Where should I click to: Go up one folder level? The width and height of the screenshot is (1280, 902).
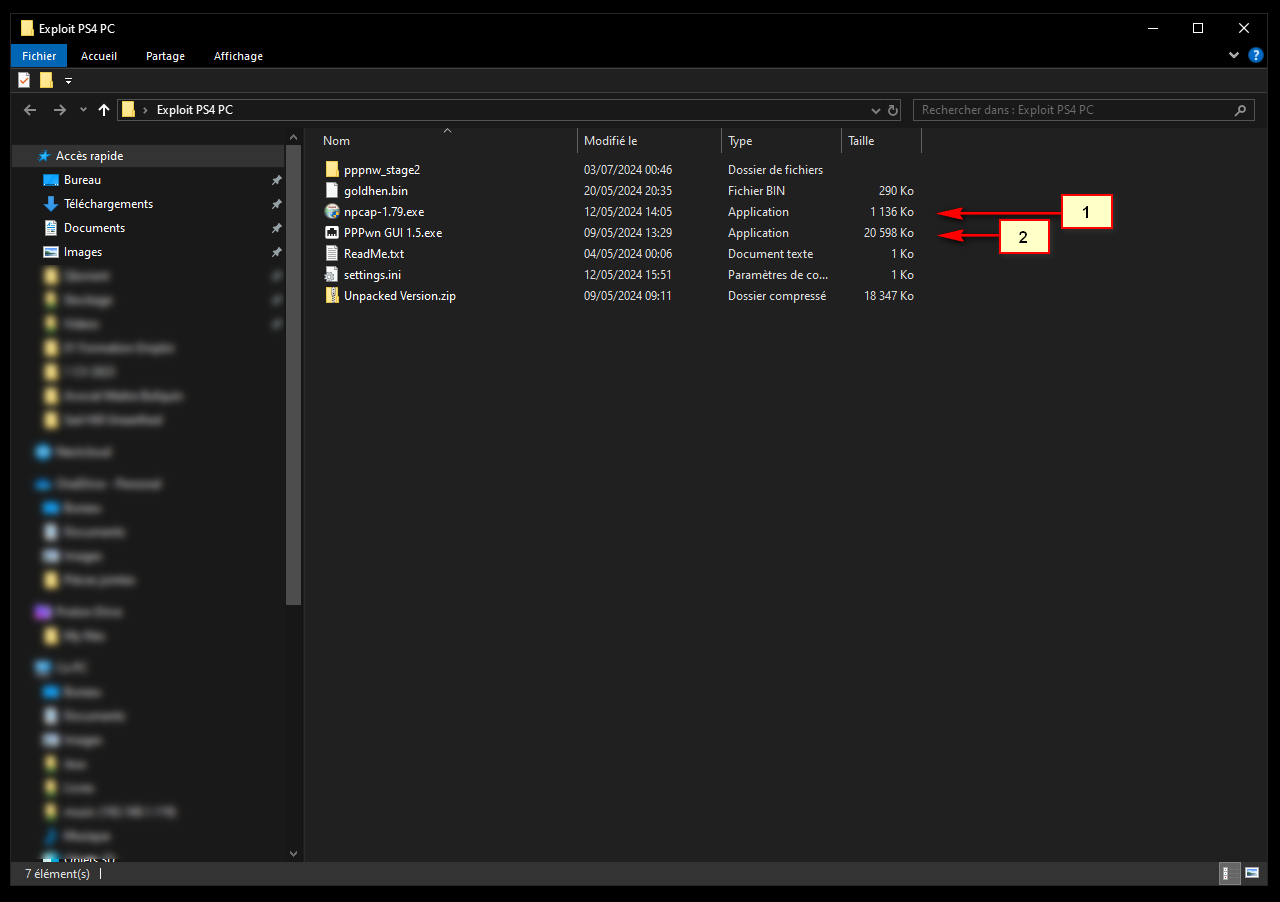coord(104,110)
